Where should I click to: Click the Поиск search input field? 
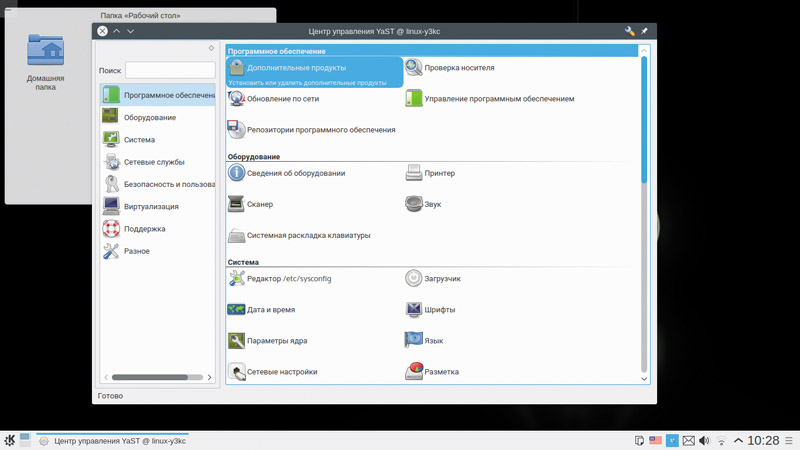tap(170, 70)
